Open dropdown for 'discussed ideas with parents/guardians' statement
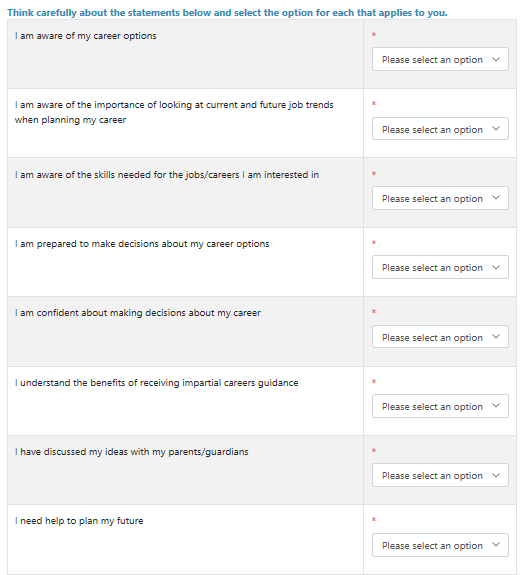 coord(440,475)
